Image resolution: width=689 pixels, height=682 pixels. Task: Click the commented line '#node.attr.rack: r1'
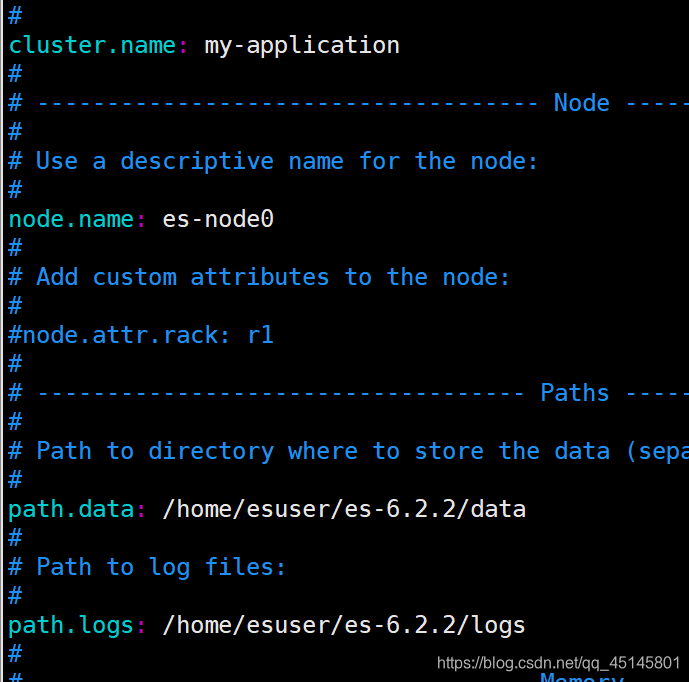point(141,335)
